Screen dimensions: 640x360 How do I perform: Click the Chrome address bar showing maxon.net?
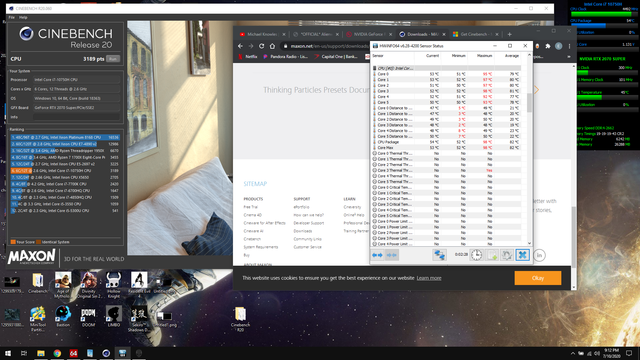tap(326, 46)
